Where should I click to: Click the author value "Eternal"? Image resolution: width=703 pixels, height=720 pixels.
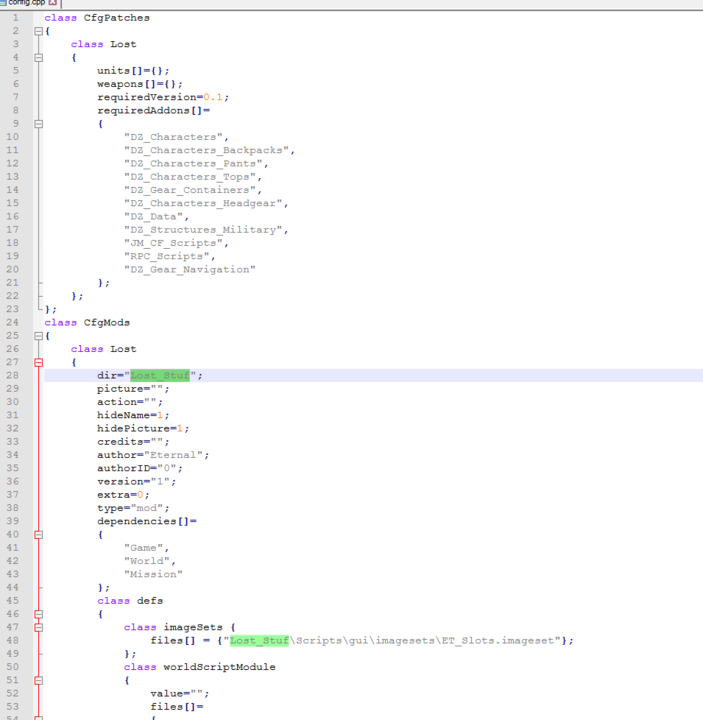coord(173,455)
